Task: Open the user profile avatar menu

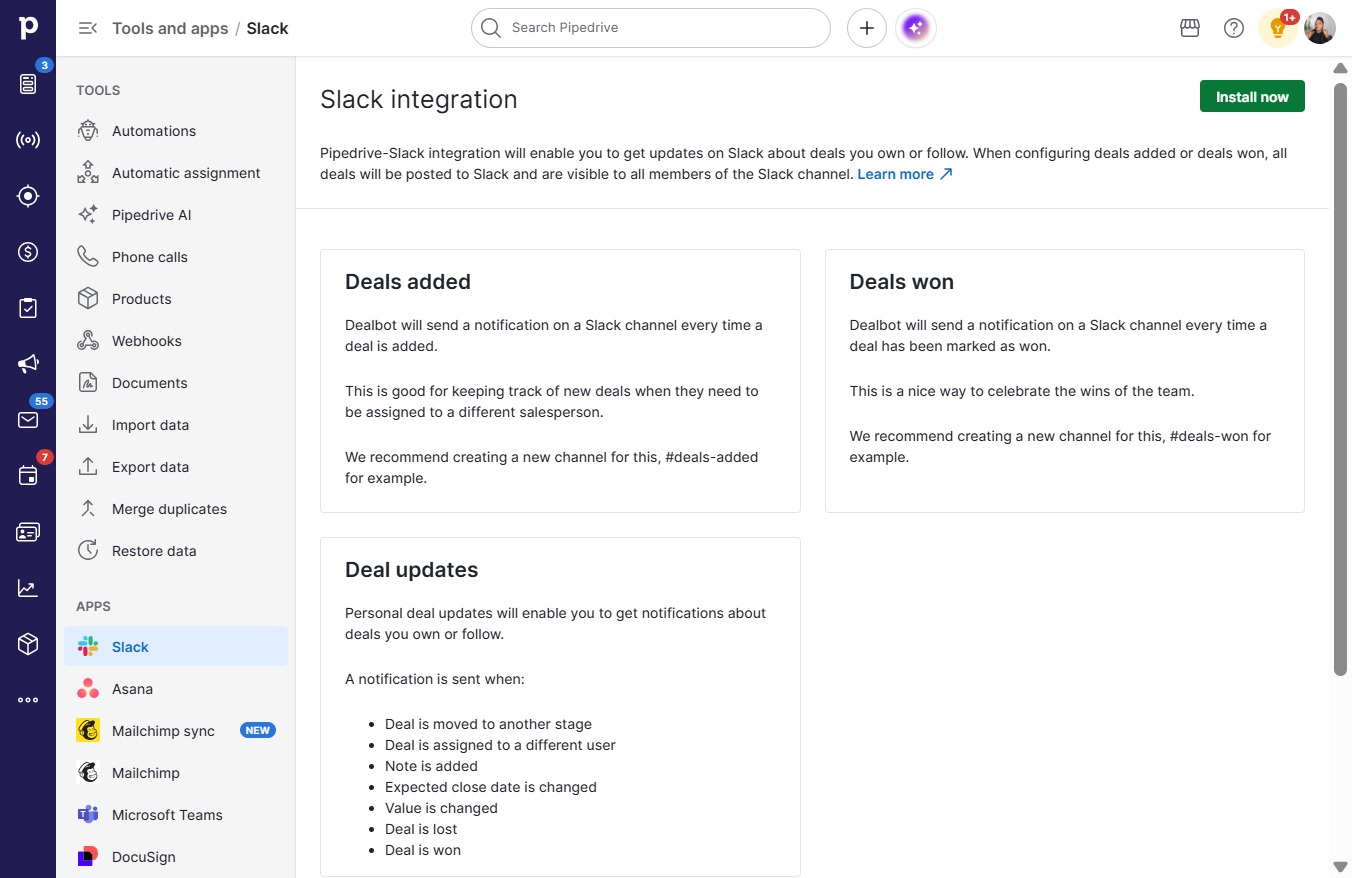Action: coord(1320,28)
